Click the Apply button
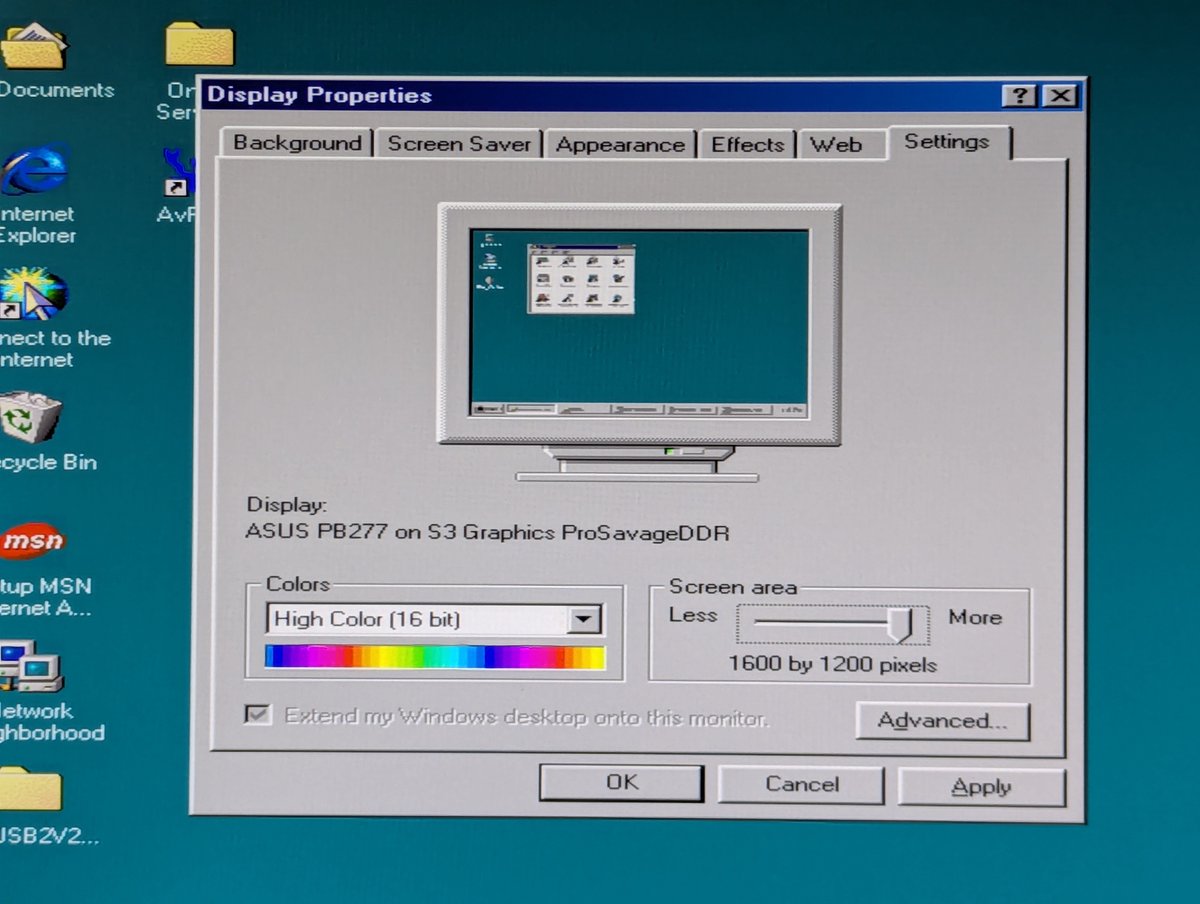Screen dimensions: 1200x904 click(x=981, y=787)
